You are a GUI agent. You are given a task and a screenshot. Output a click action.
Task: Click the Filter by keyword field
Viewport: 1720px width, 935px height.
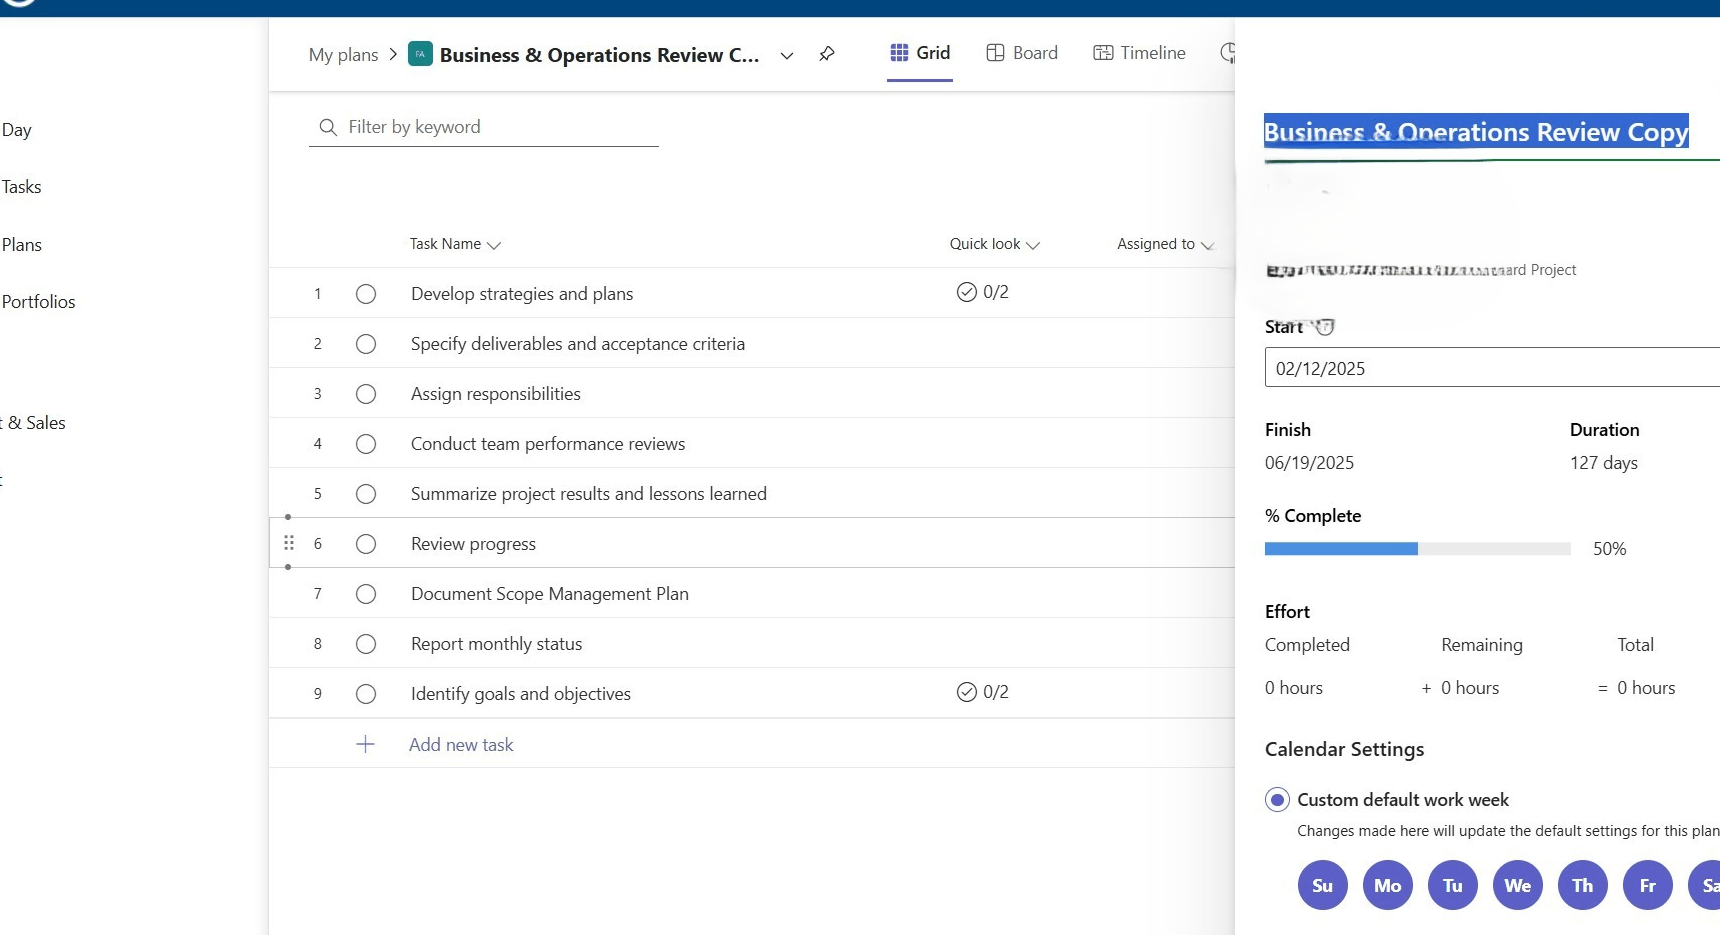(x=484, y=127)
